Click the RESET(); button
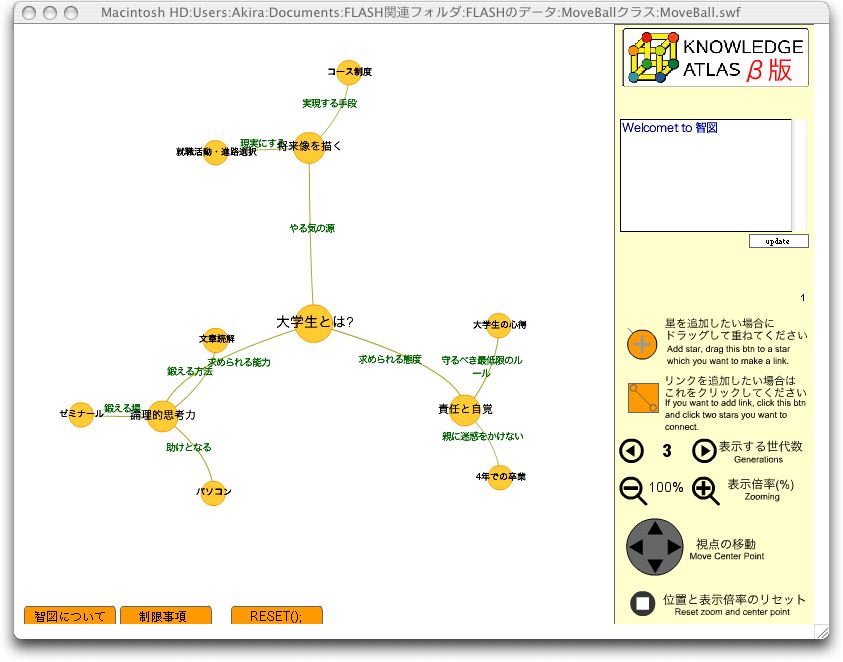The image size is (843, 662). click(x=276, y=616)
